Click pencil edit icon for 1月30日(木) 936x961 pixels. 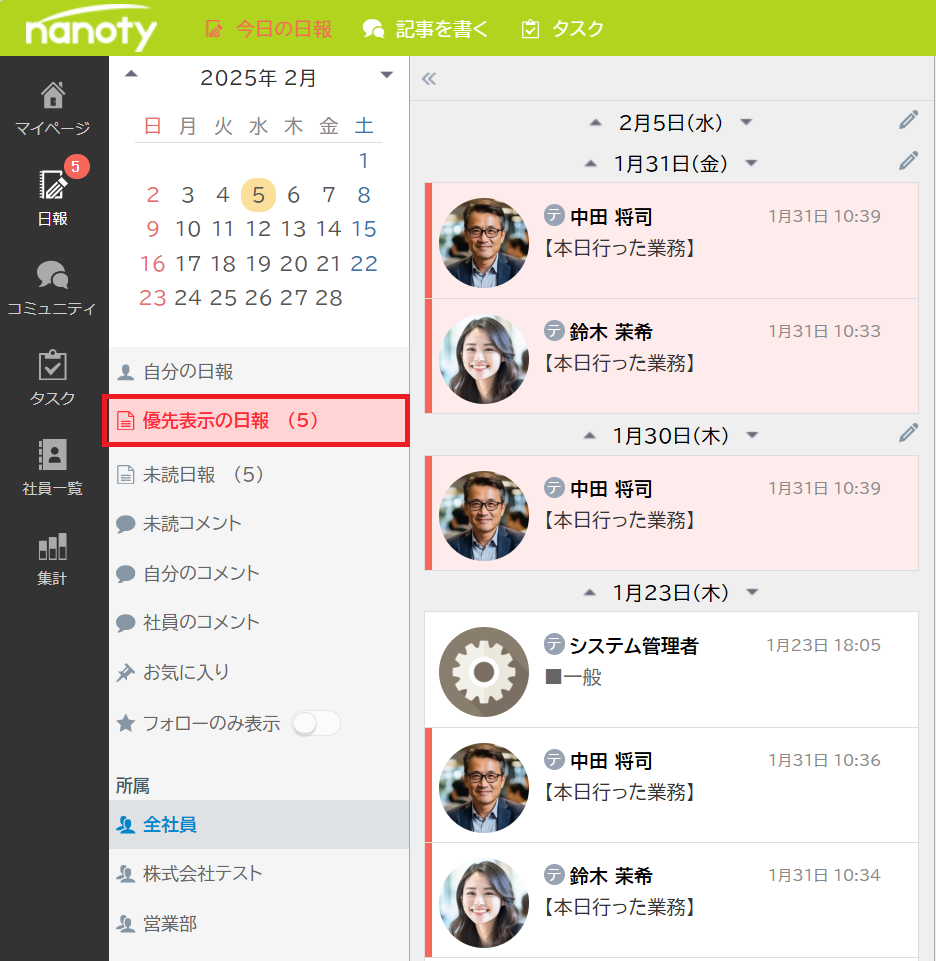point(908,433)
